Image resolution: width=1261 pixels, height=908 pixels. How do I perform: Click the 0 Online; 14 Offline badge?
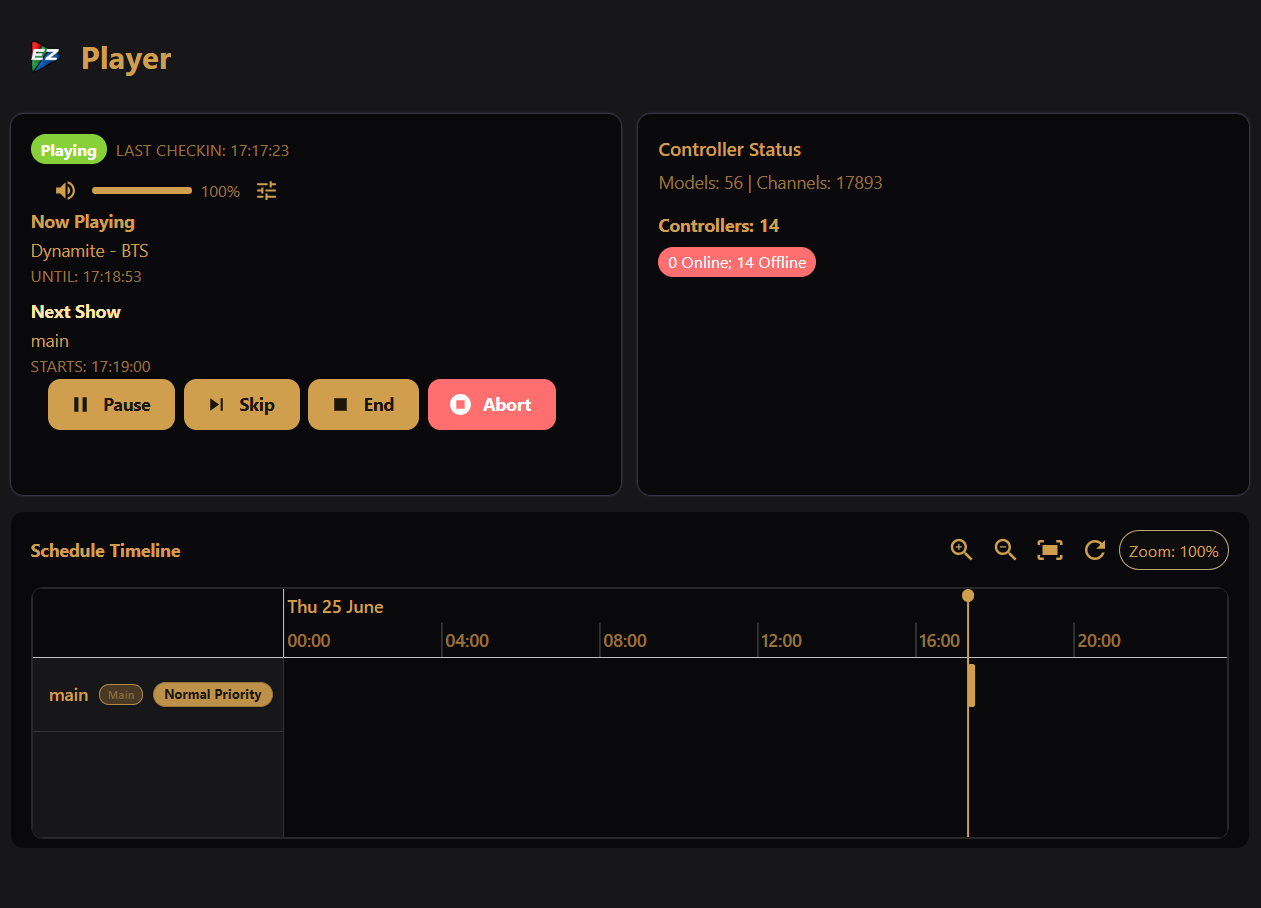pos(737,262)
